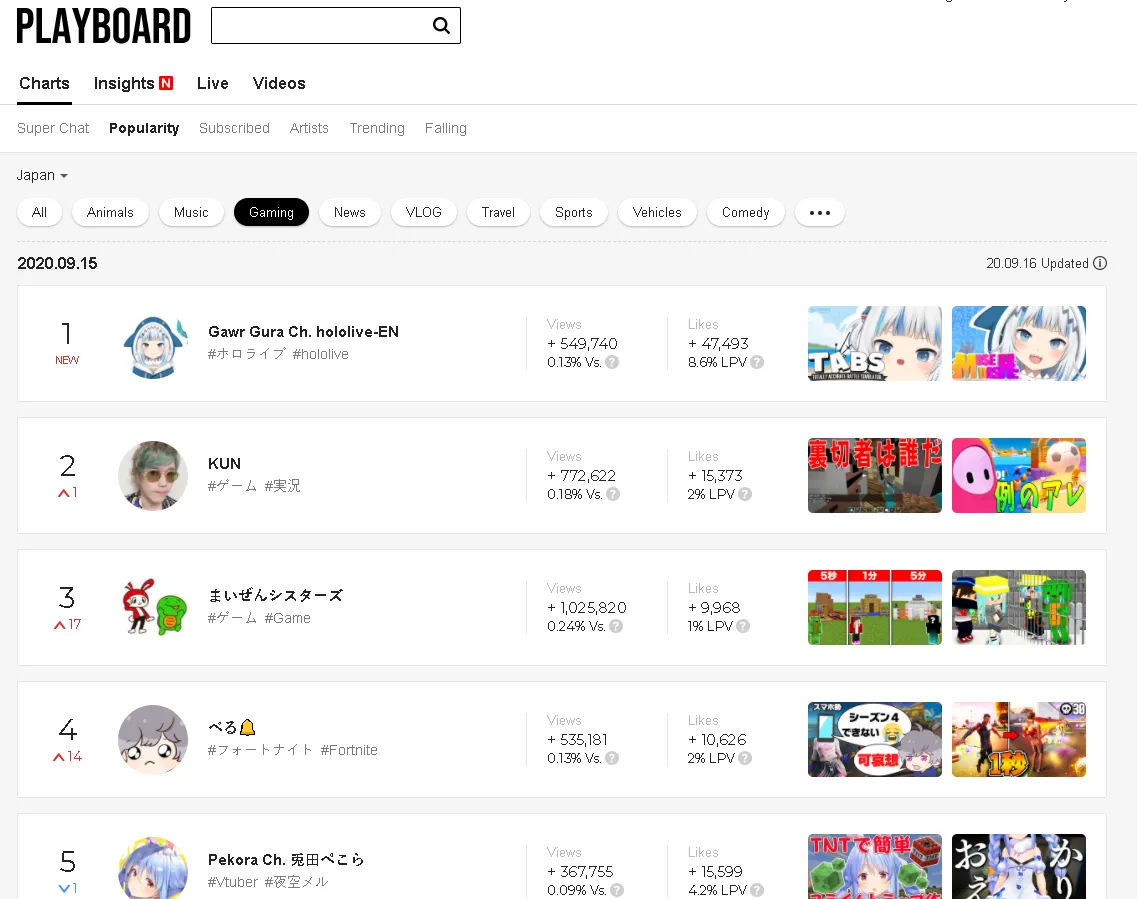1137x899 pixels.
Task: Open まいぜんシスターズ 5秒 1分 5分 thumbnail
Action: 875,608
